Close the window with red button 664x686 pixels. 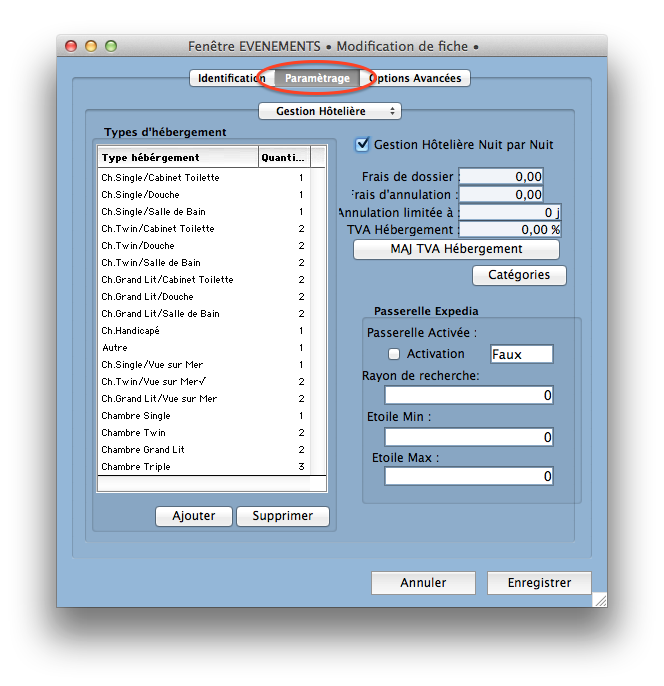[x=71, y=46]
